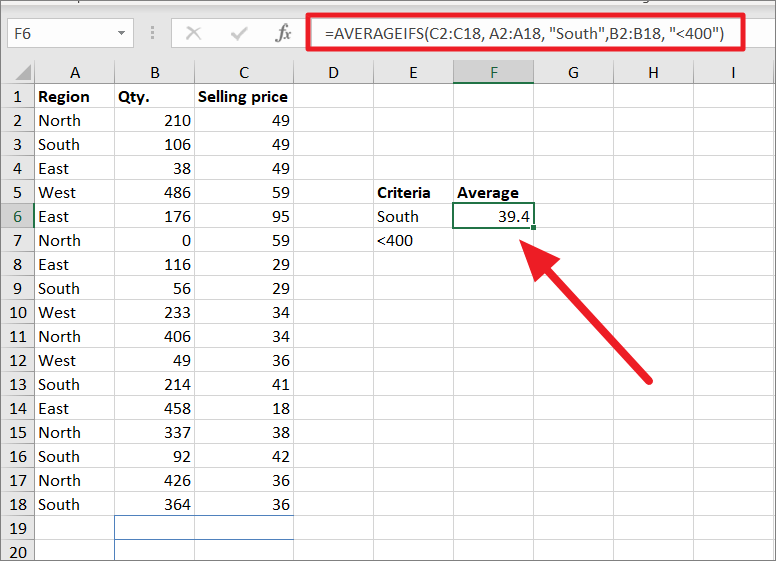This screenshot has height=561, width=776.
Task: Select column G header
Action: (573, 72)
